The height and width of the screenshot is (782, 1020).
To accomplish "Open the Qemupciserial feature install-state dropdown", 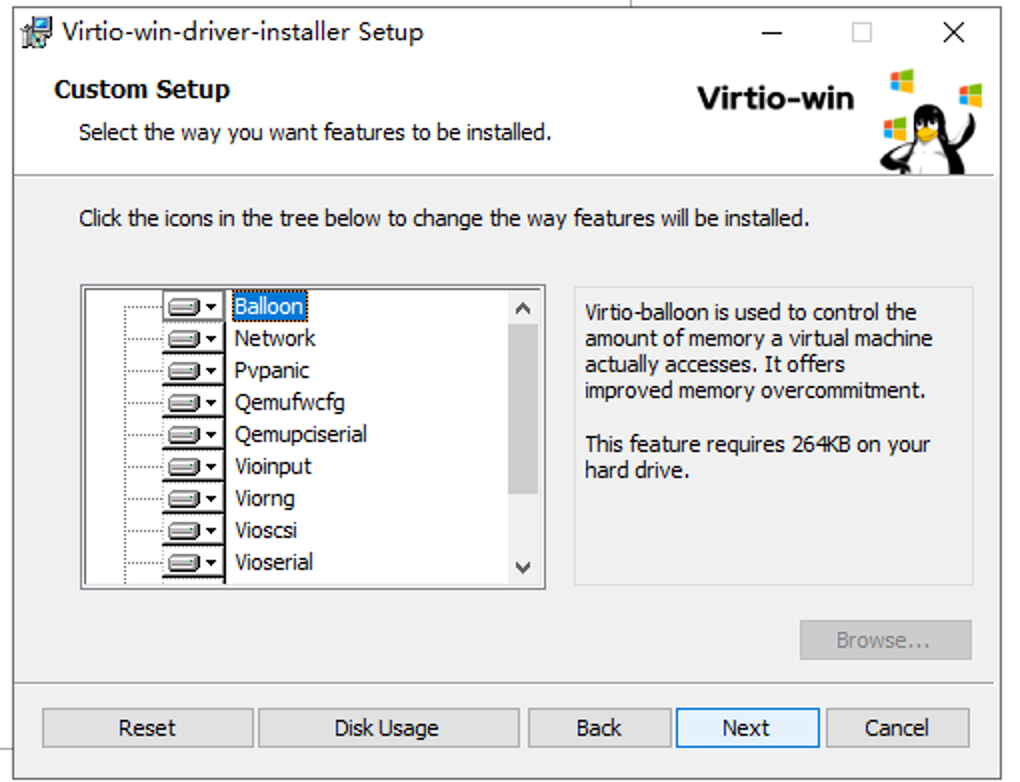I will 193,435.
